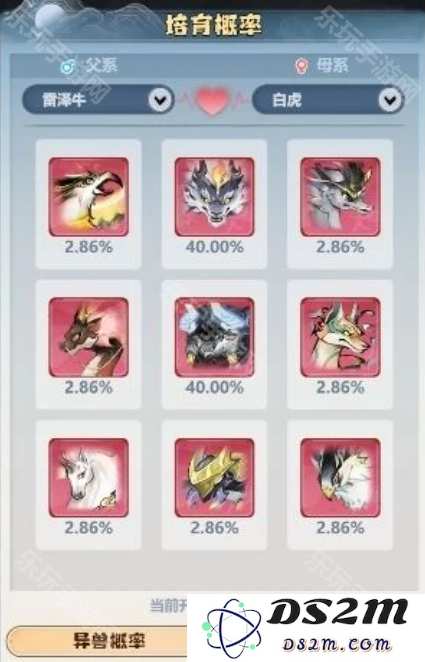
Task: Select the black ox with cloud mane
Action: [x=214, y=337]
